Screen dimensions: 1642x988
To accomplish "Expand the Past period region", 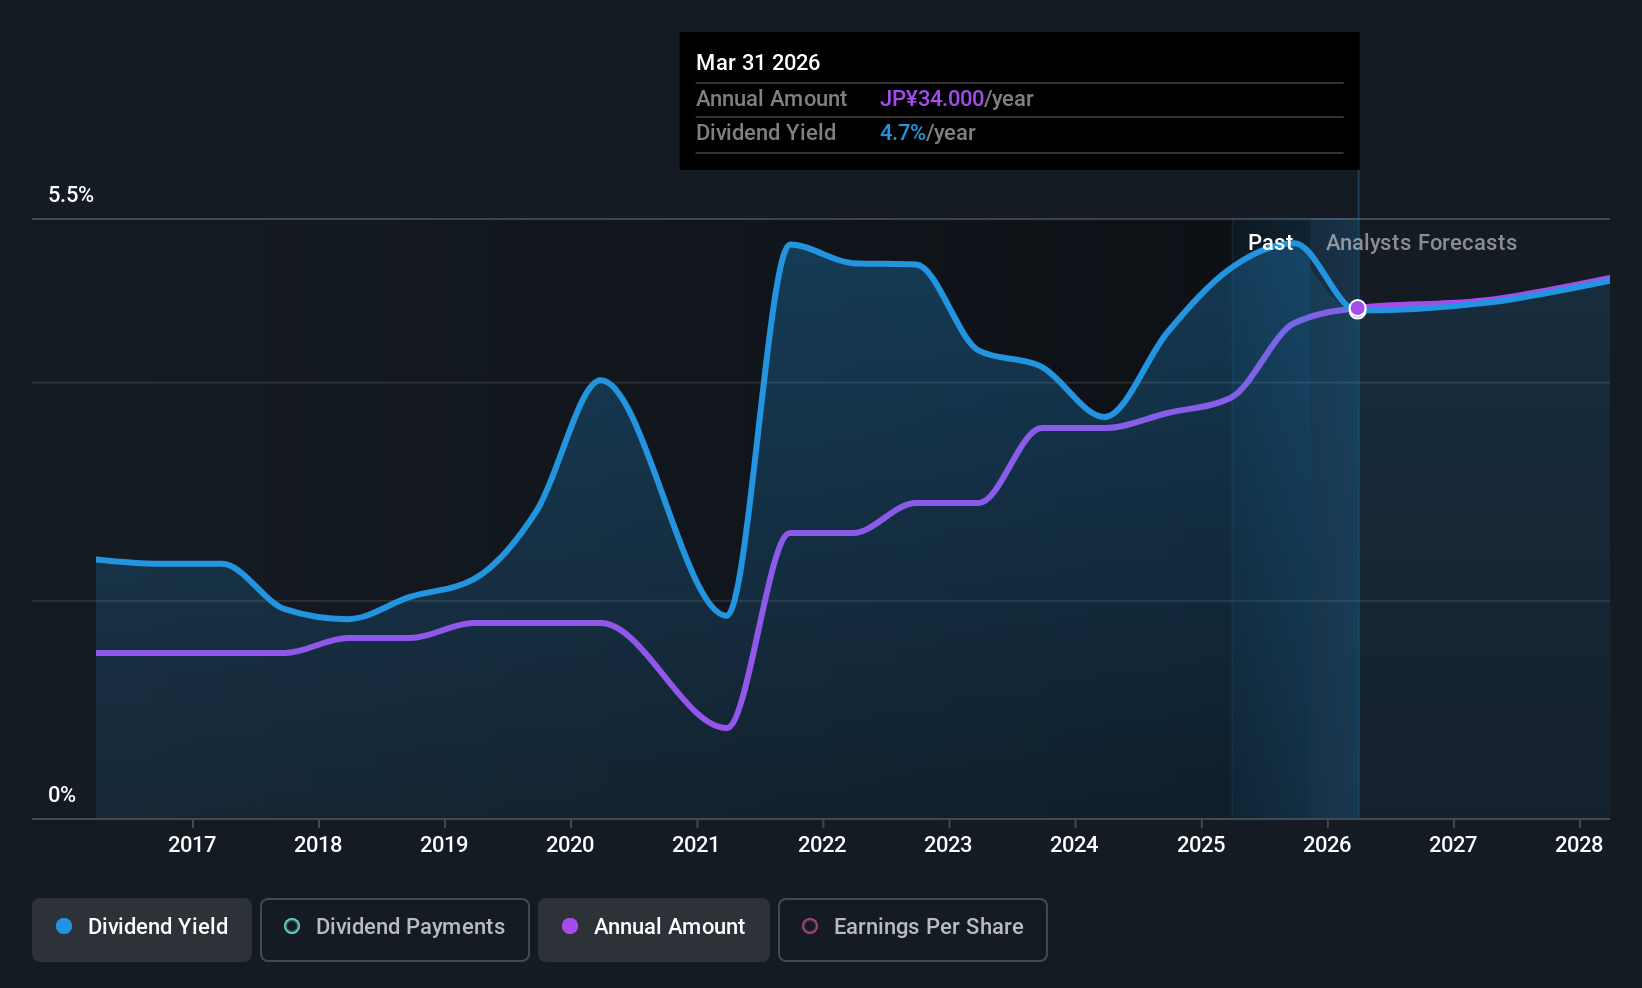I will [x=1270, y=242].
